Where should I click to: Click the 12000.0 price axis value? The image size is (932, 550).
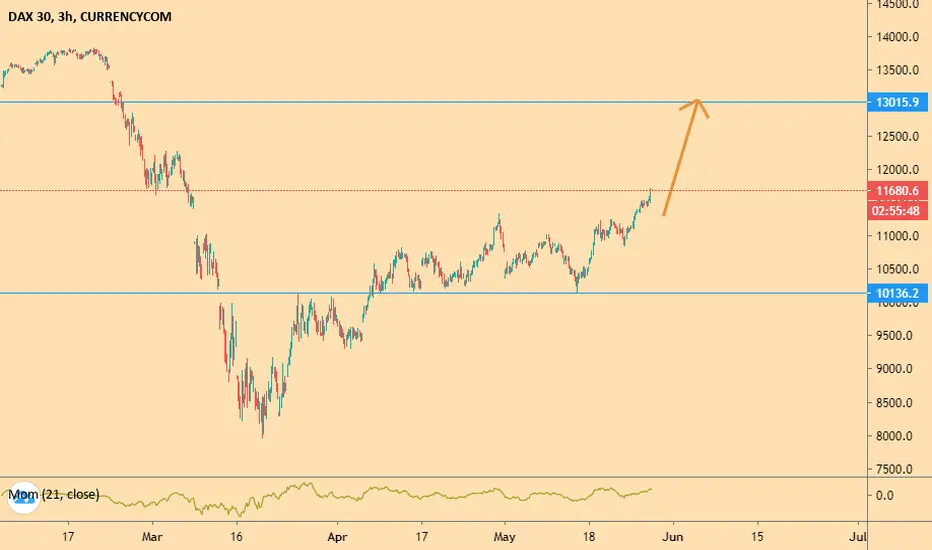(898, 170)
